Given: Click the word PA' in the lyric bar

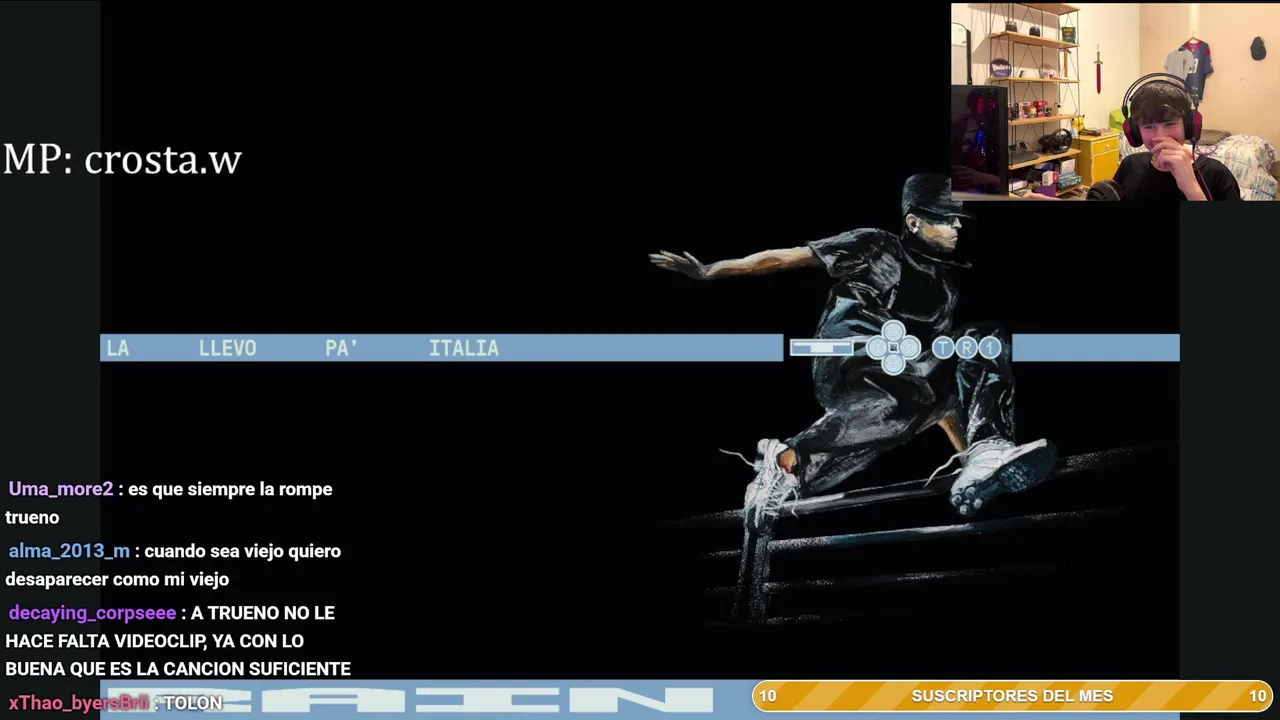Looking at the screenshot, I should [341, 348].
